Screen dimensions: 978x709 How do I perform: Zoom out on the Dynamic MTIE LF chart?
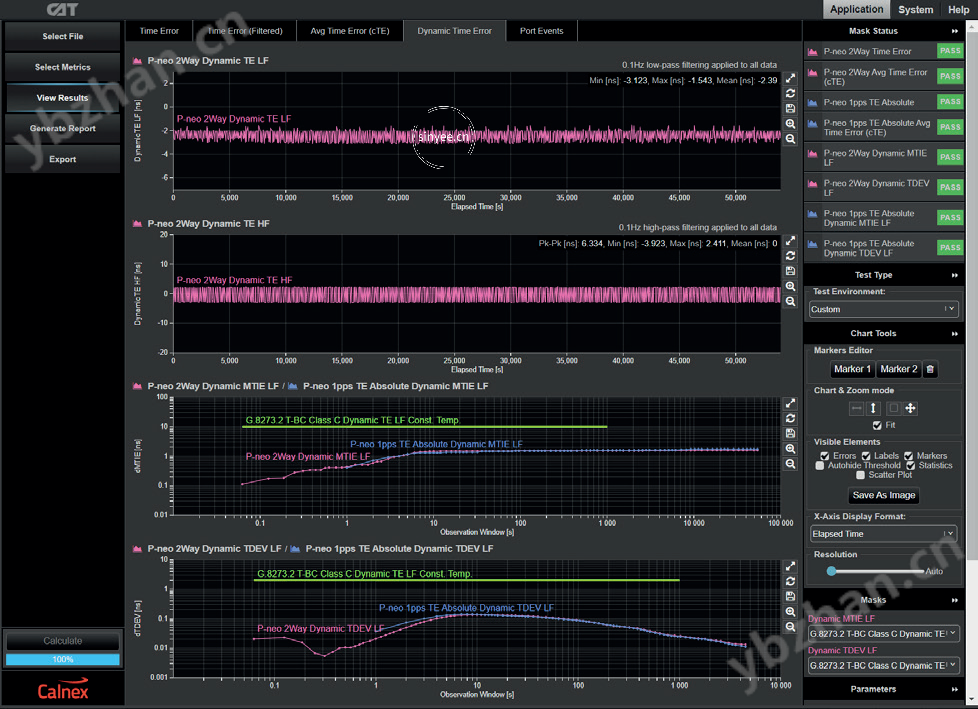[790, 464]
